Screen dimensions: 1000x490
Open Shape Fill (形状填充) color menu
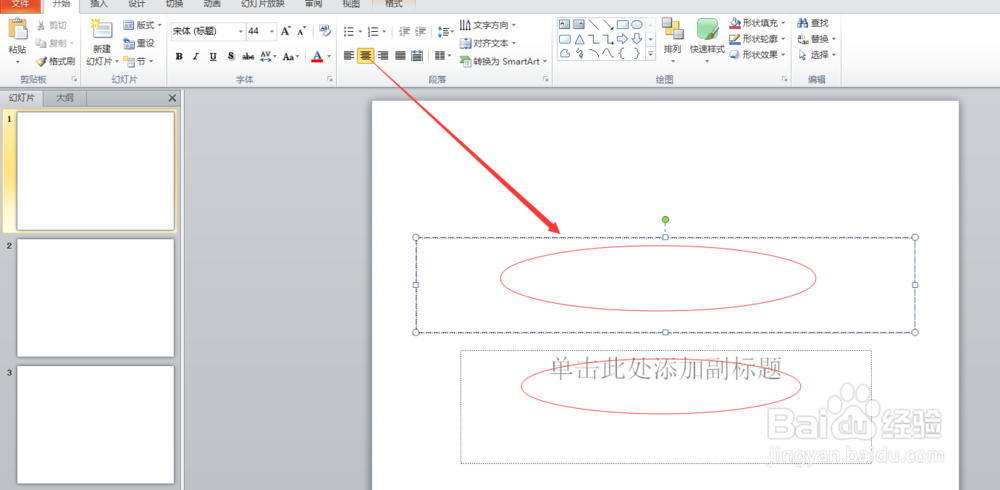click(x=758, y=23)
